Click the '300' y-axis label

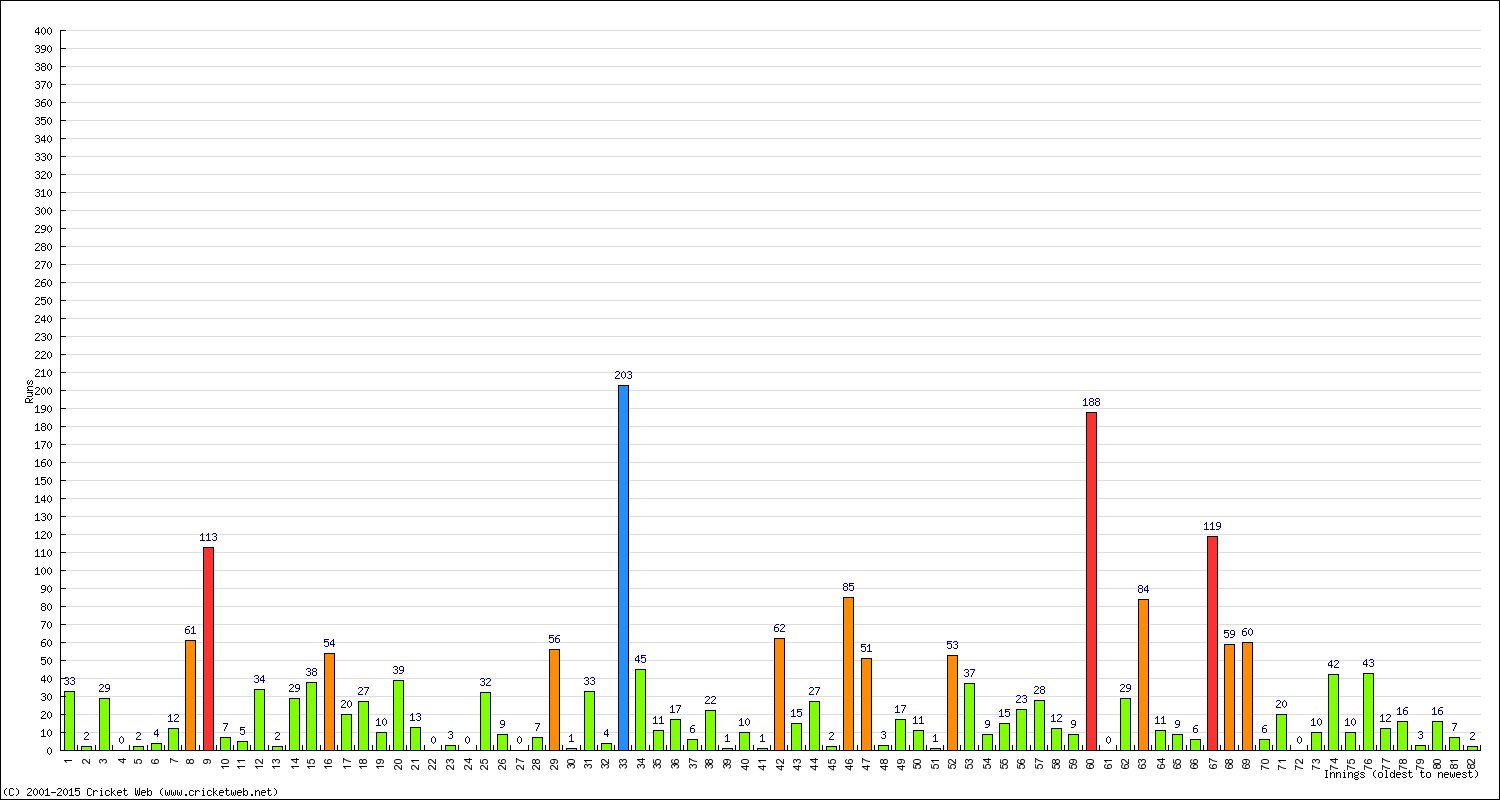[x=42, y=211]
